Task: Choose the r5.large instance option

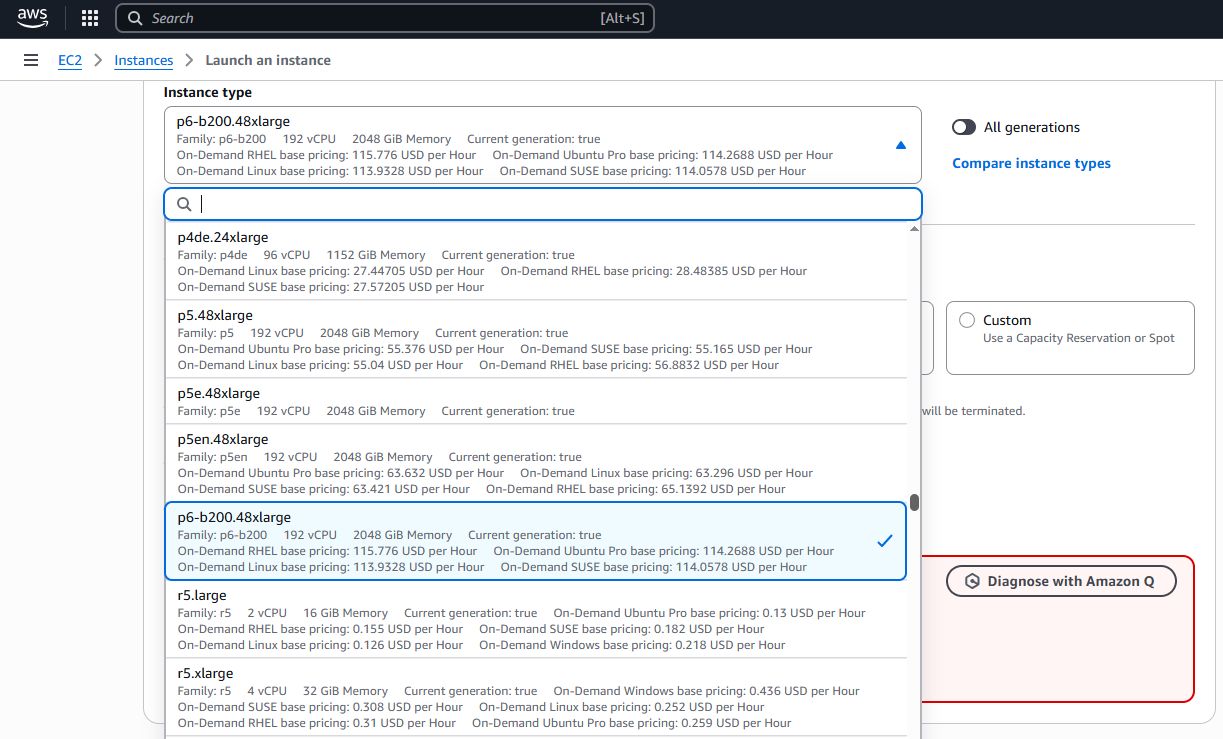Action: pos(536,619)
